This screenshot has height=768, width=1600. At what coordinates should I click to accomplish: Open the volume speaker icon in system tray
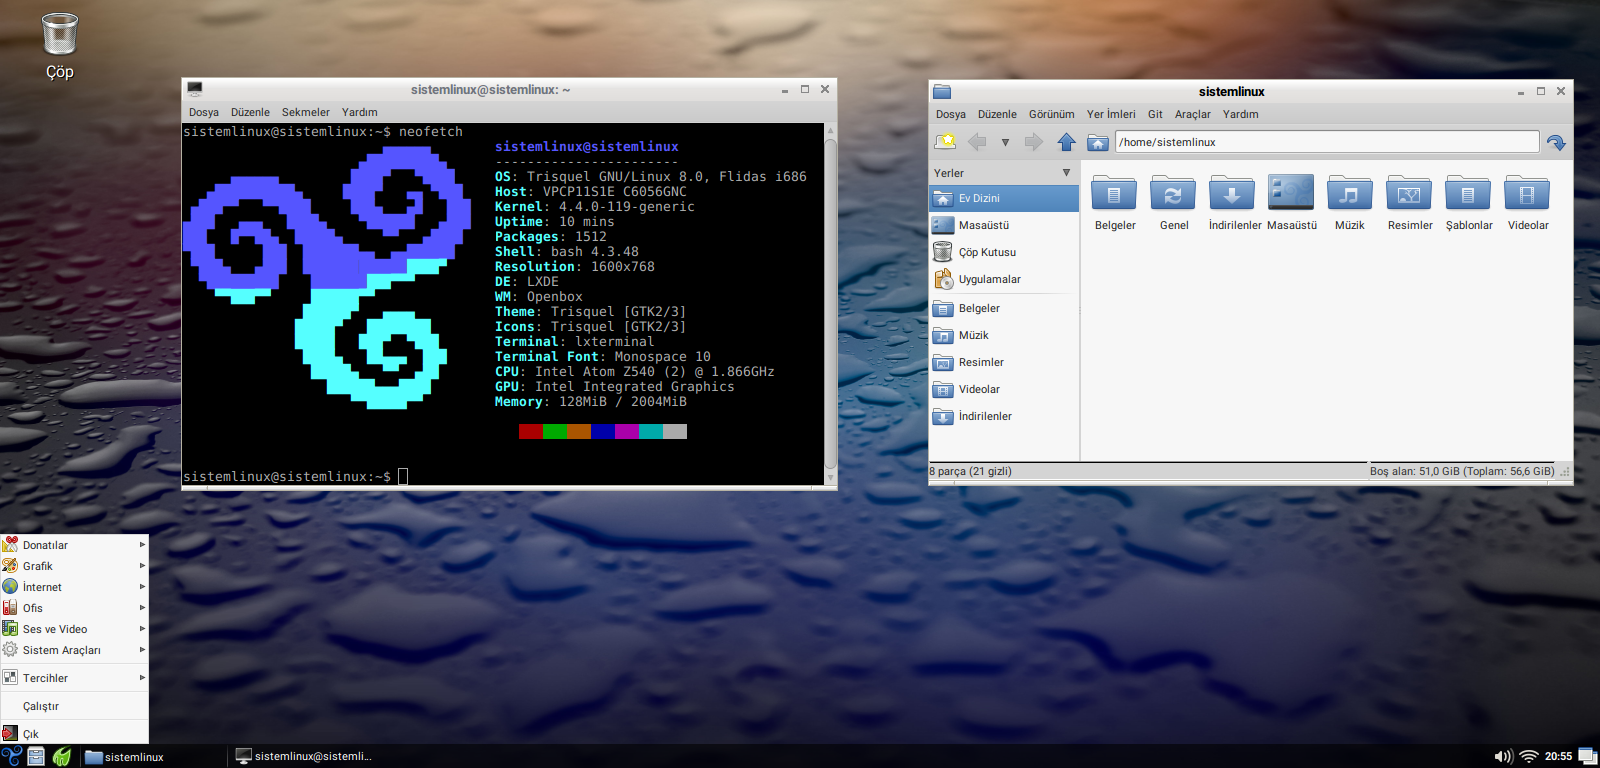(1503, 756)
